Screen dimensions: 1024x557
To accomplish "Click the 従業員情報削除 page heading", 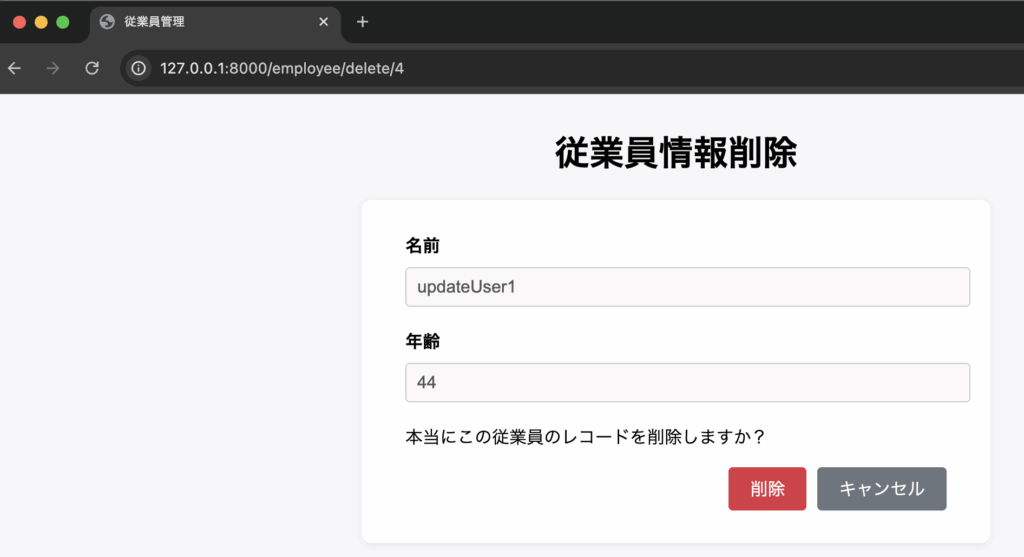I will tap(676, 154).
